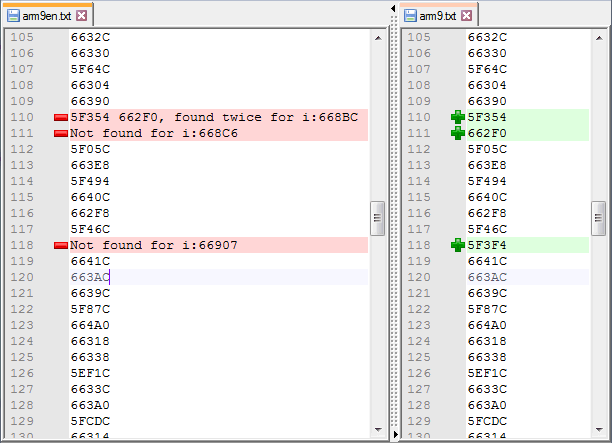Switch to the arm9.txt tab
Viewport: 612px width, 443px height.
pos(438,16)
